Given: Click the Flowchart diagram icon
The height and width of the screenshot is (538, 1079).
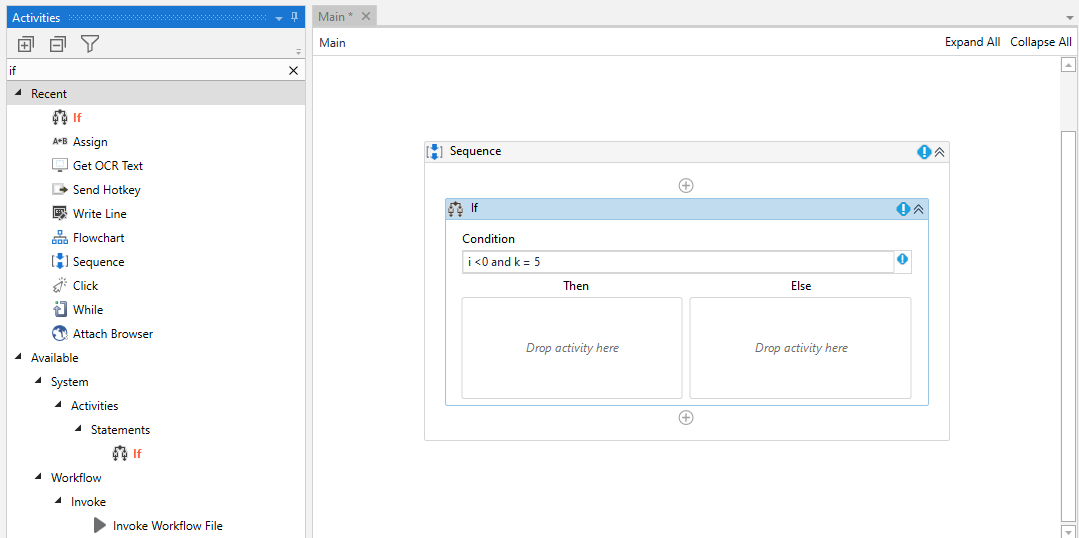Looking at the screenshot, I should [60, 238].
